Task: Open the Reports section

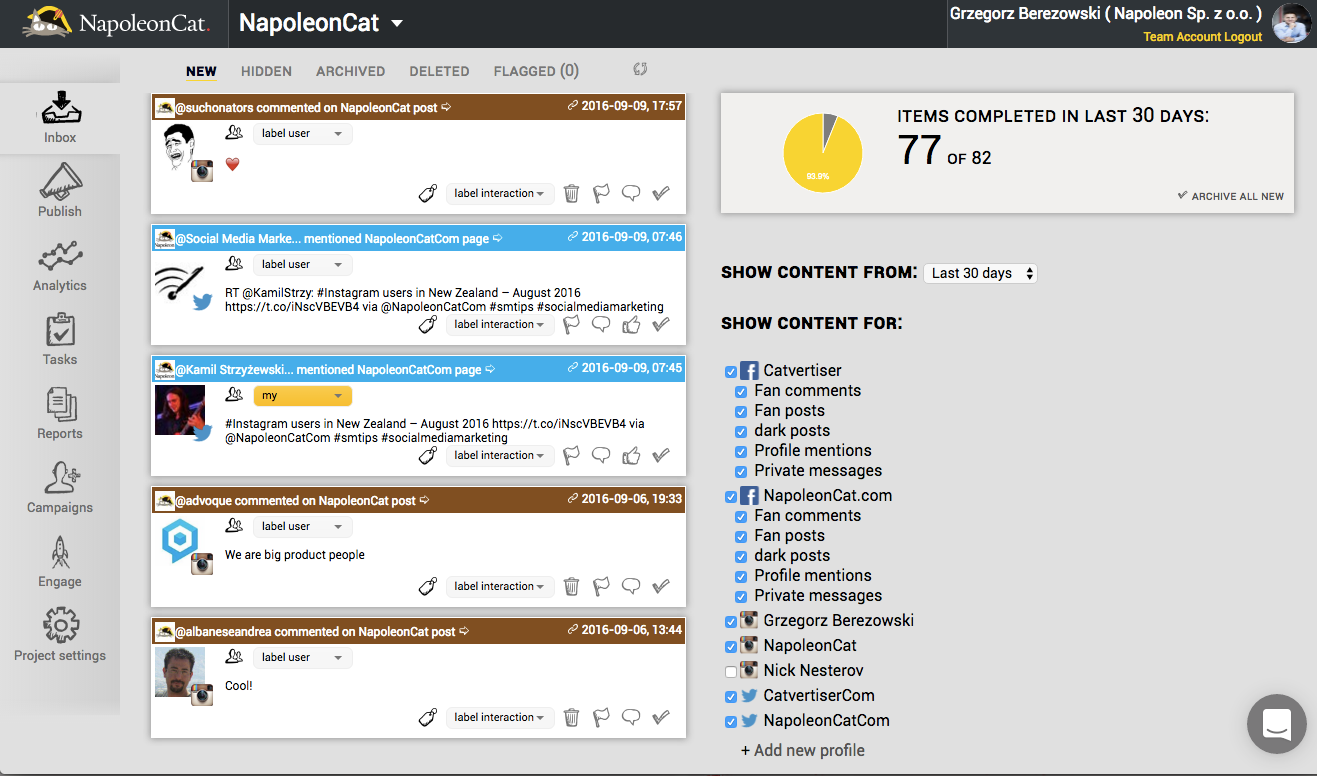Action: [x=60, y=414]
